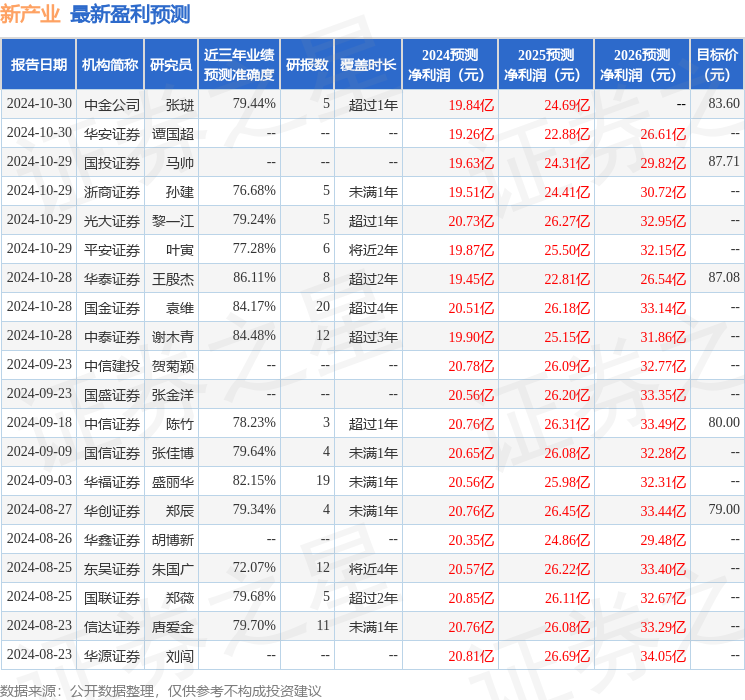Click the 2024预测净利润 column header

pyautogui.click(x=450, y=65)
